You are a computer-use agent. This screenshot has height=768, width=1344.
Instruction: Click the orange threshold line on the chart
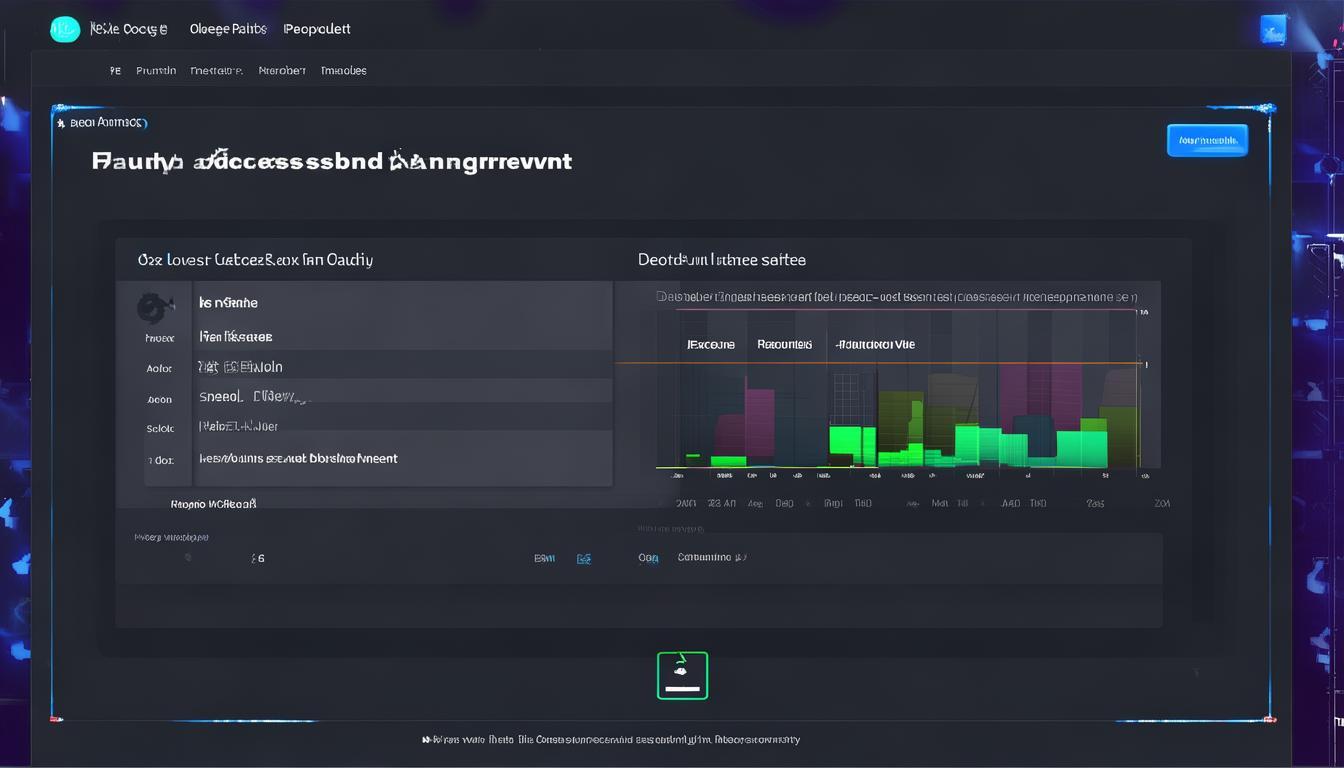tap(900, 362)
